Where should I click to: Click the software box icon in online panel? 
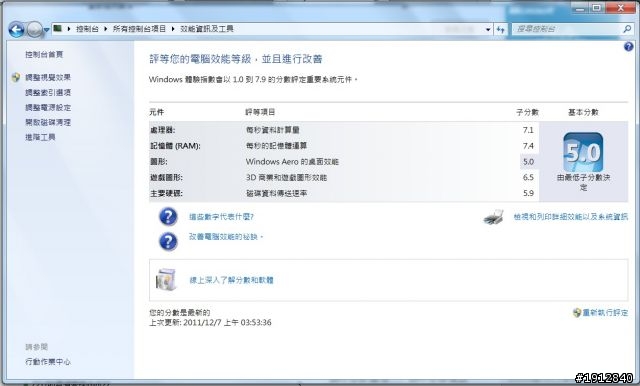coord(166,280)
